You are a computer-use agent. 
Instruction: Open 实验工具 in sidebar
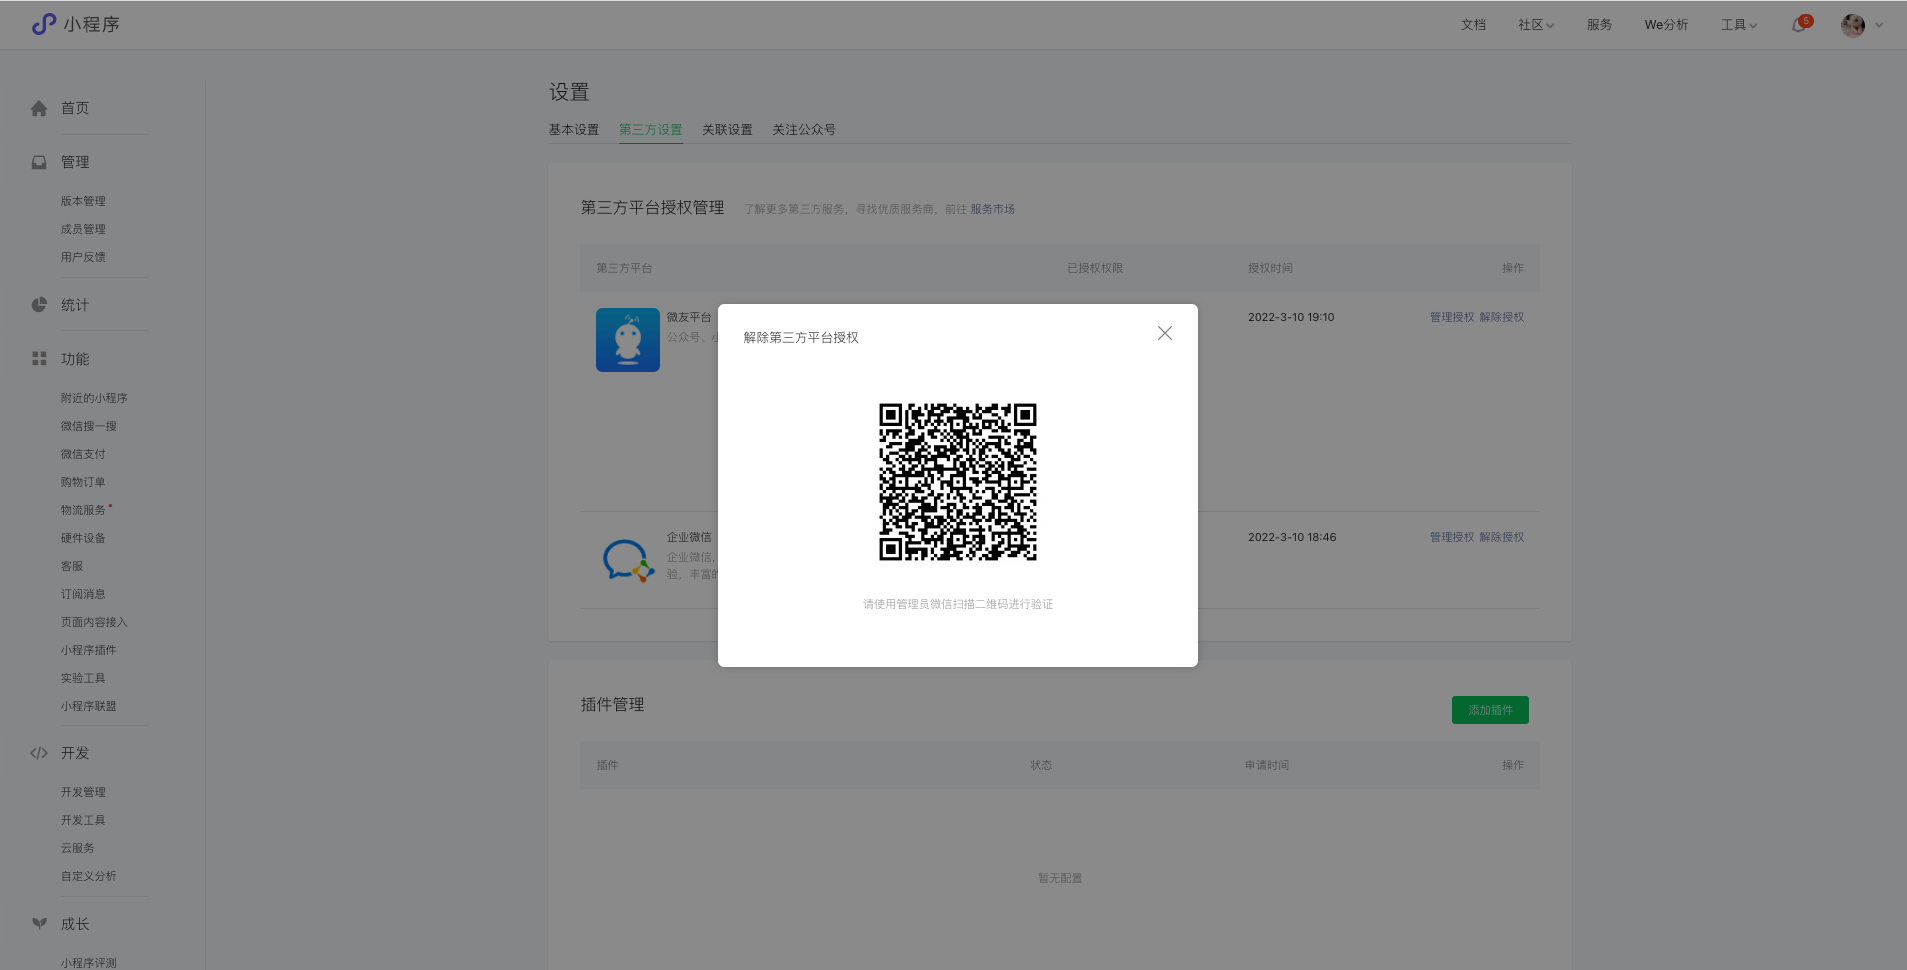coord(83,678)
